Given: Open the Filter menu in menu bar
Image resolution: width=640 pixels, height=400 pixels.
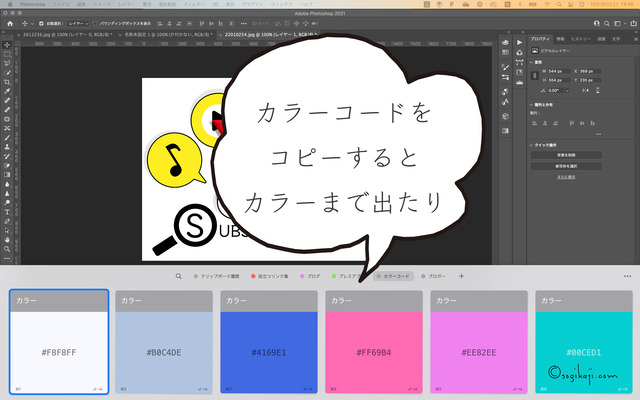Looking at the screenshot, I should point(193,4).
